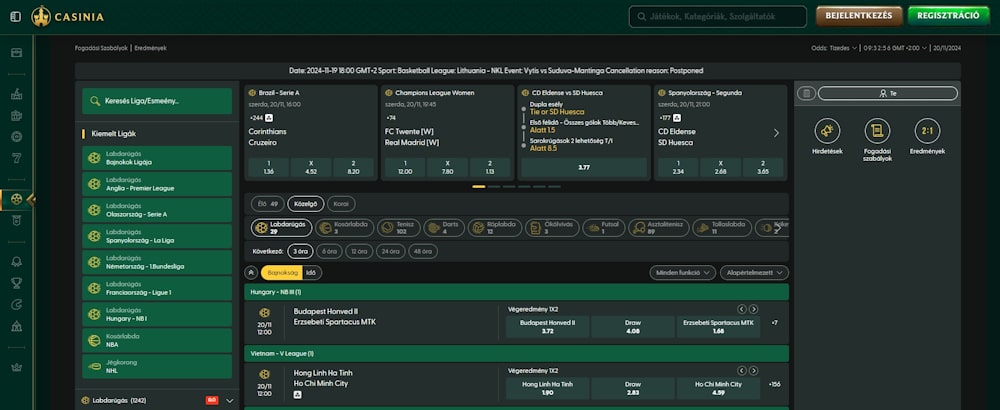Image resolution: width=1000 pixels, height=410 pixels.
Task: Select the Labdarúgás sport filter
Action: point(283,228)
